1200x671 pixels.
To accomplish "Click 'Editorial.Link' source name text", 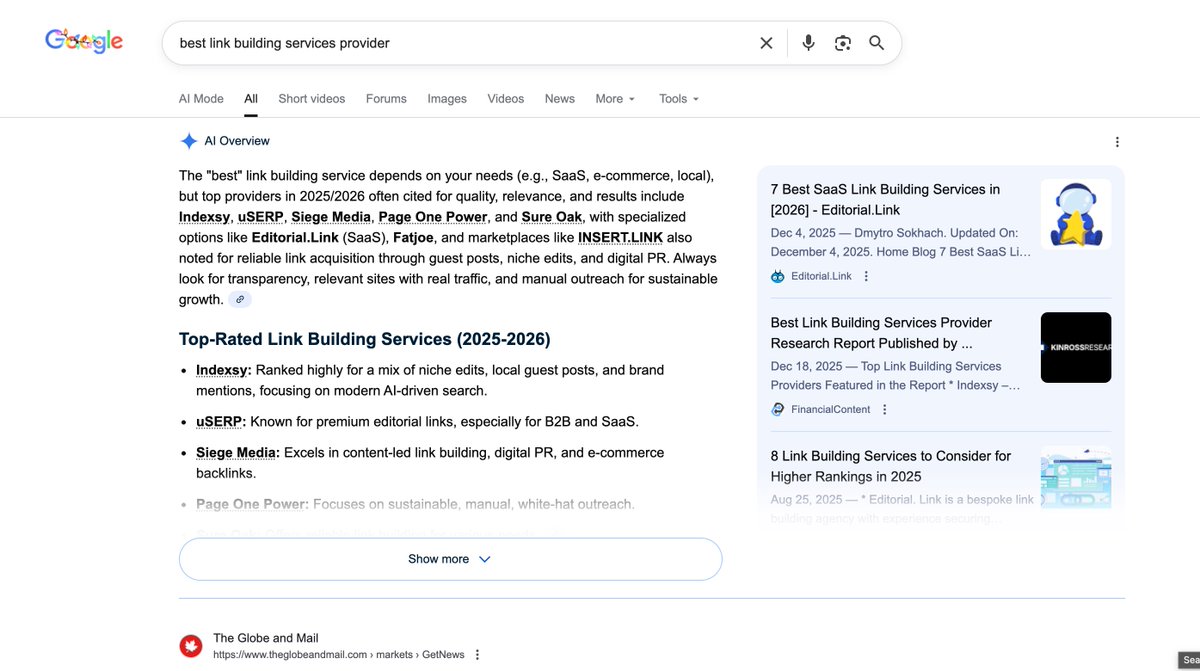I will click(x=821, y=276).
